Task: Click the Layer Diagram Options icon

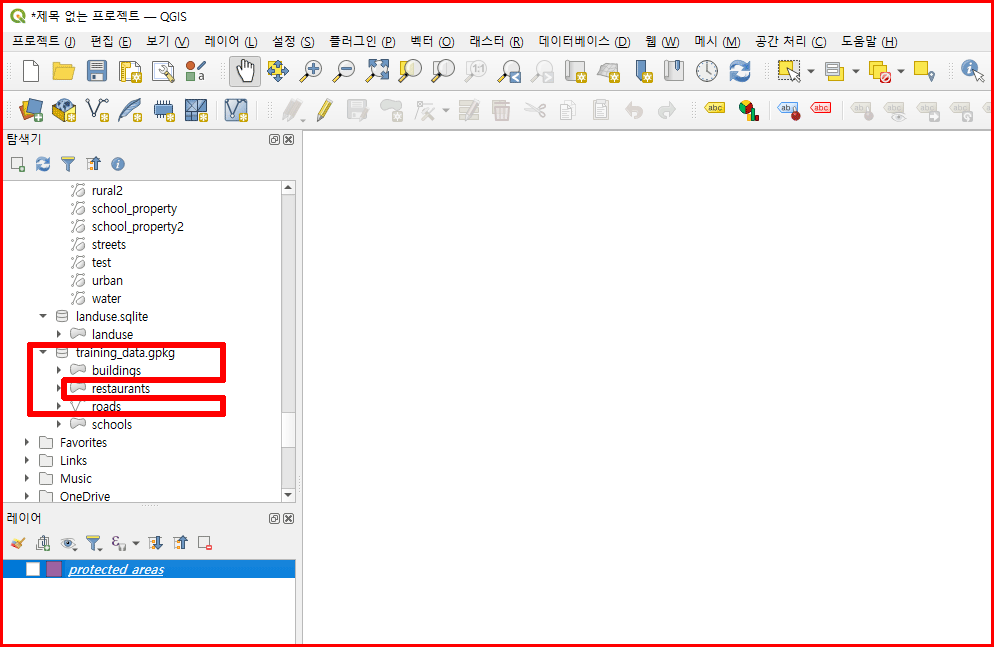Action: [x=749, y=110]
